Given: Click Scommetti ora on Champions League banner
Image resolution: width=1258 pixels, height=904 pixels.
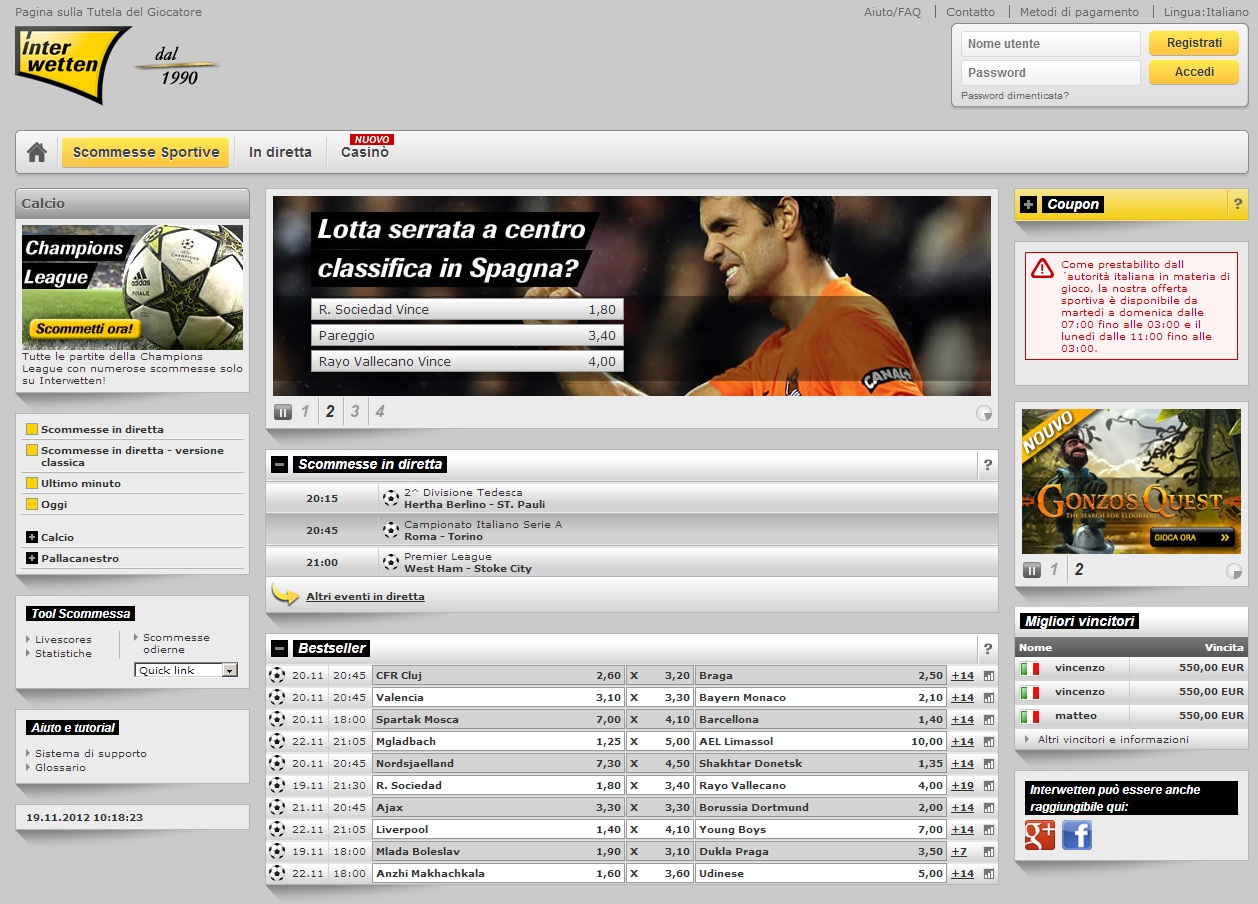Looking at the screenshot, I should coord(84,328).
